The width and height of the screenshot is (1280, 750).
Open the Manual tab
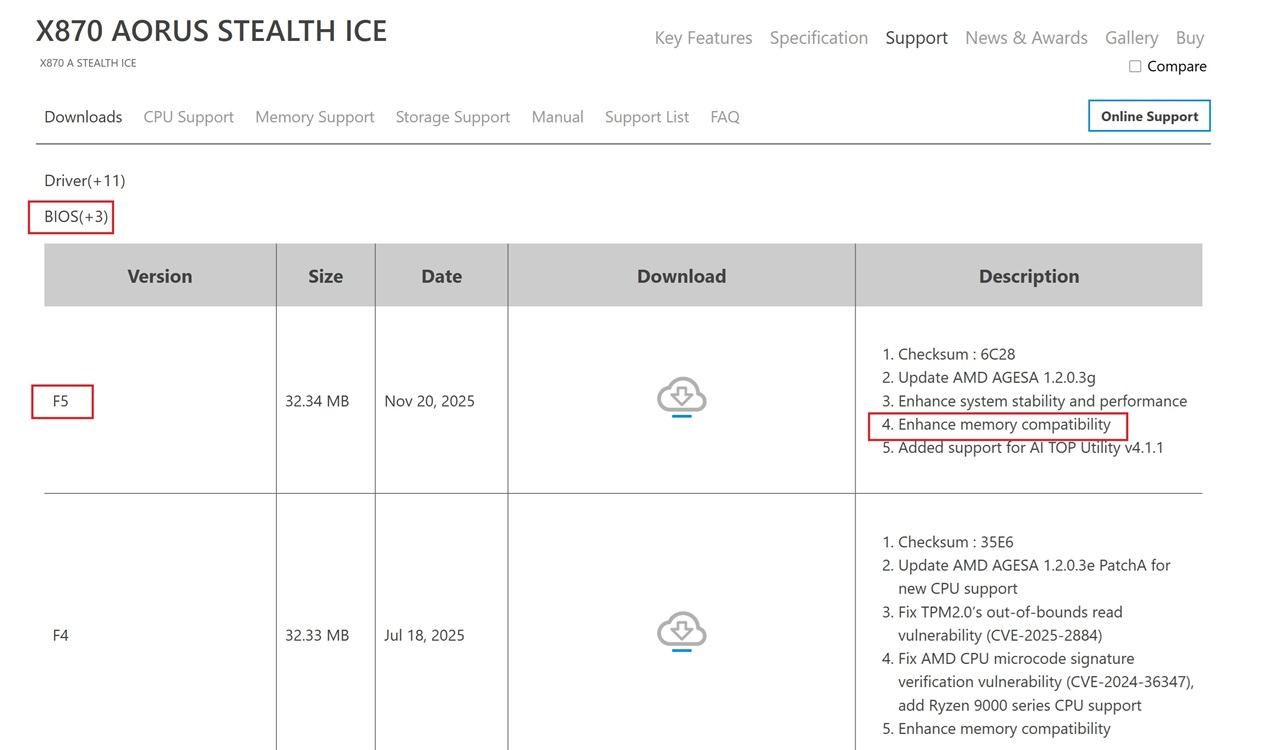pos(557,117)
